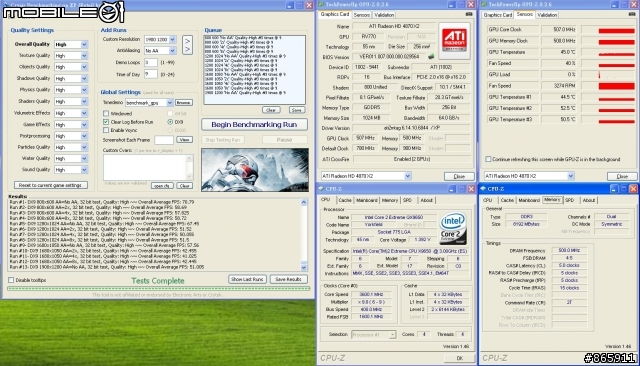
Task: Expand the Particles Quality dropdown
Action: 84,147
